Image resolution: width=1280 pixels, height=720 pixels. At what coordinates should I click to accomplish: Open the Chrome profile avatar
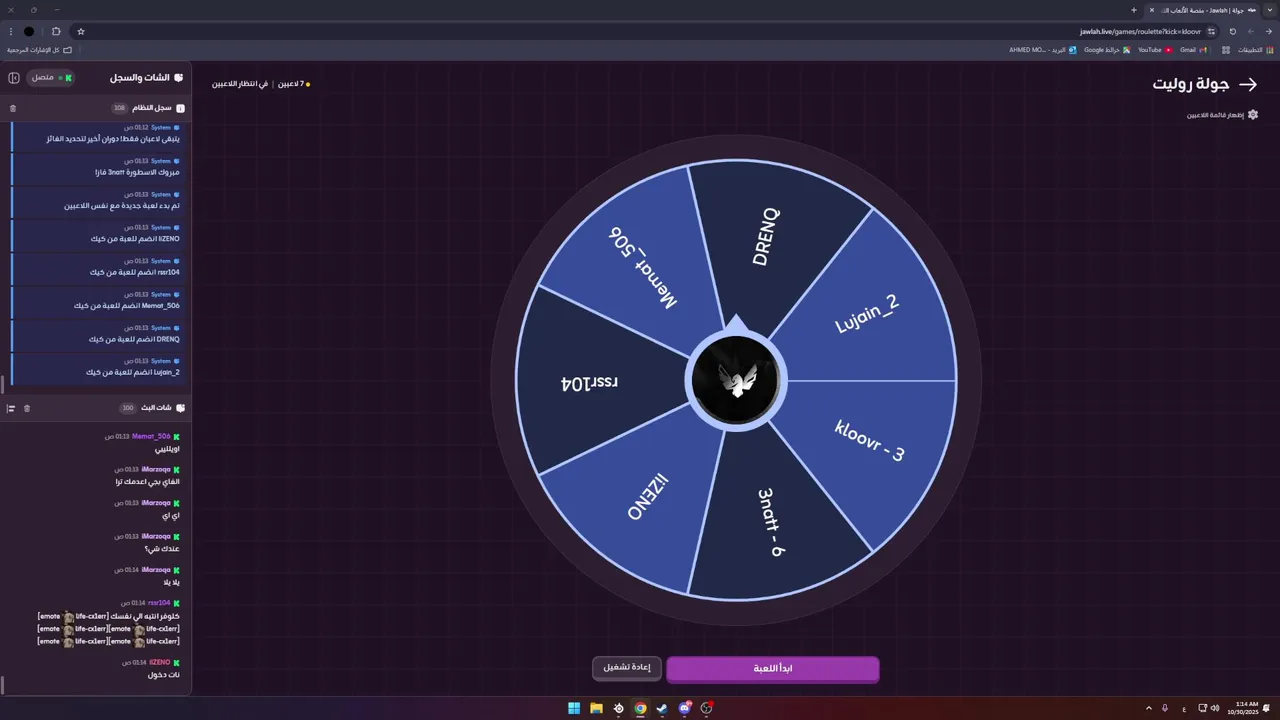tap(29, 31)
